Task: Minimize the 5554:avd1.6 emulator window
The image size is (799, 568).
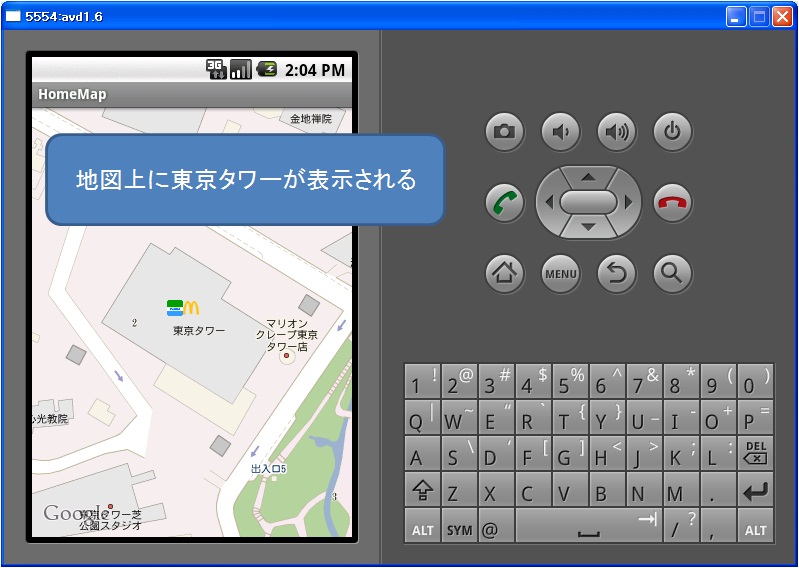Action: pyautogui.click(x=735, y=17)
